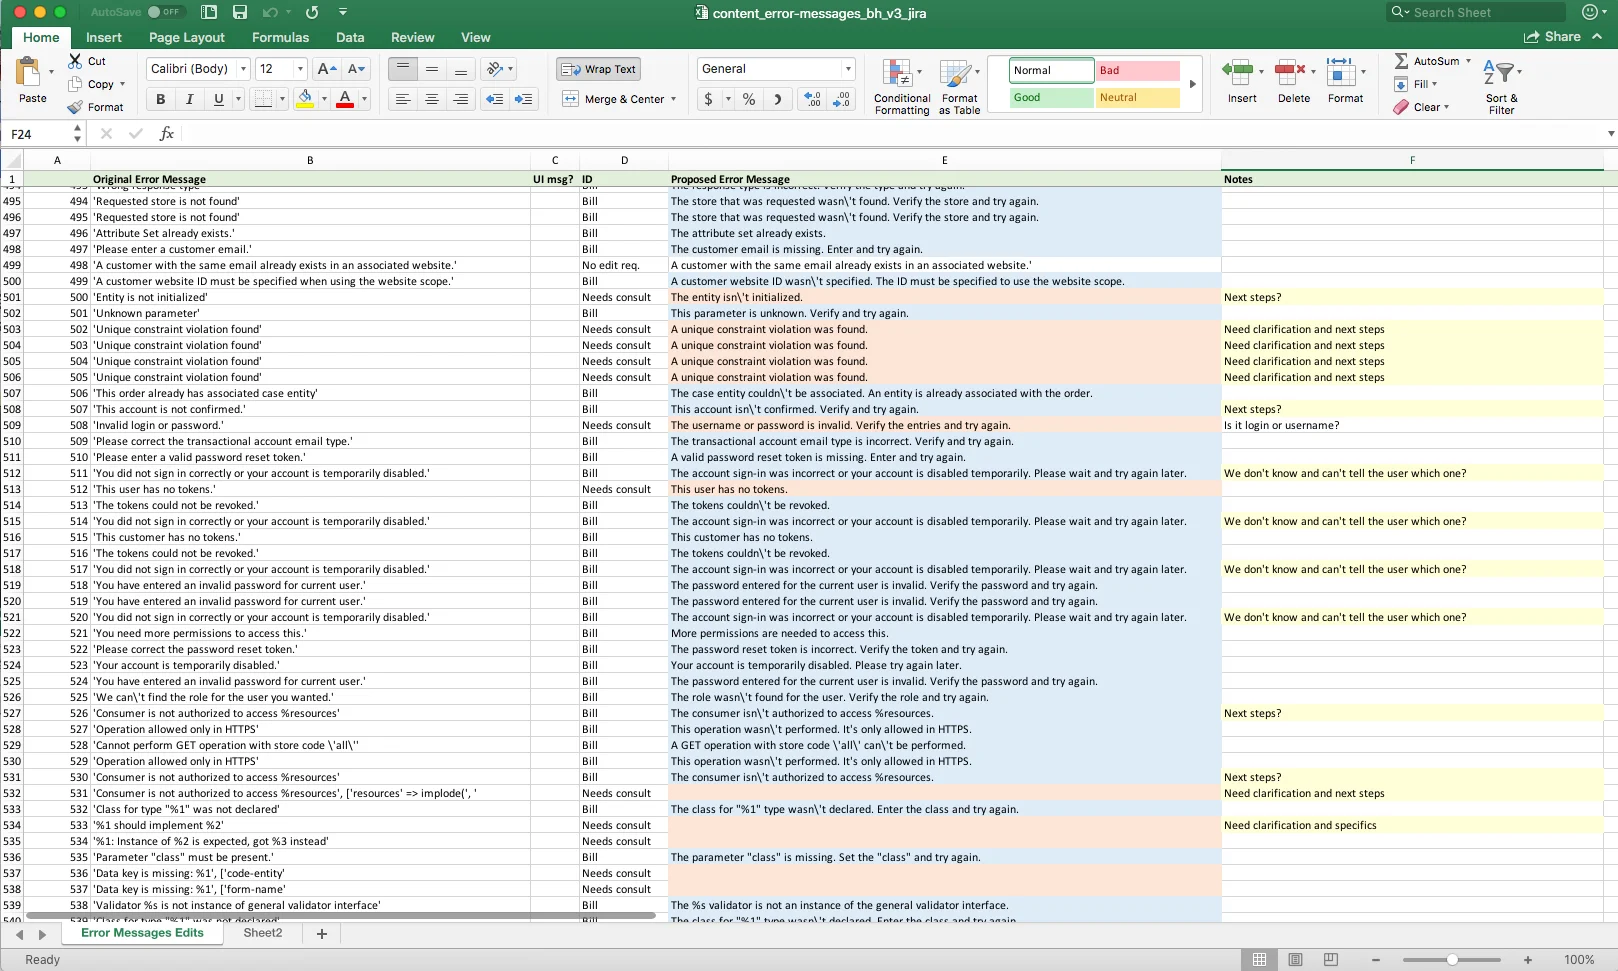The height and width of the screenshot is (971, 1618).
Task: Align text to top
Action: [x=403, y=69]
